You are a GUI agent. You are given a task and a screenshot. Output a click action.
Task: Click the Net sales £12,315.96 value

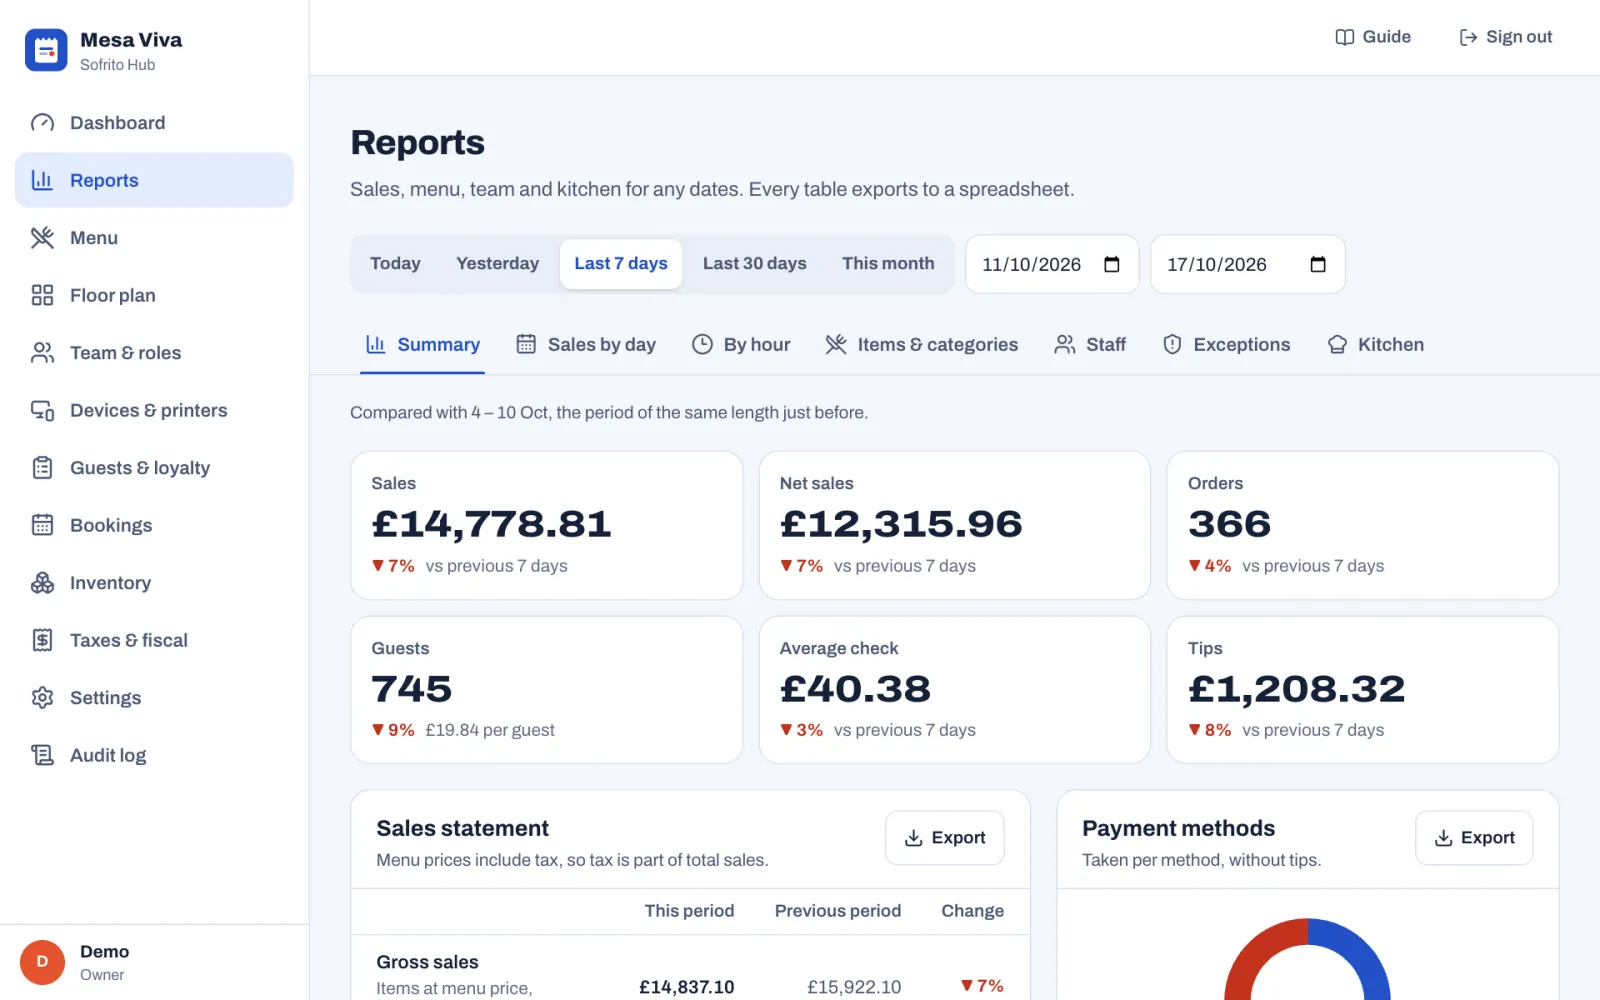pos(901,524)
